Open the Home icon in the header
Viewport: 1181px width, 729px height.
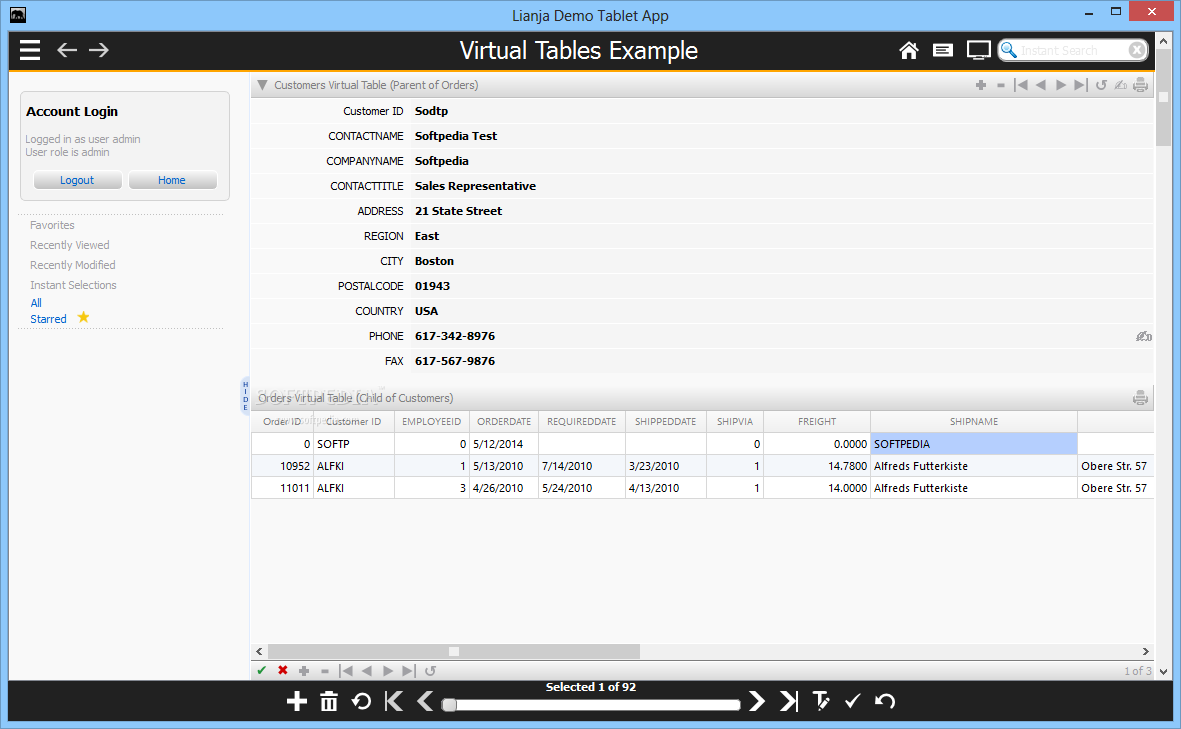pyautogui.click(x=909, y=50)
